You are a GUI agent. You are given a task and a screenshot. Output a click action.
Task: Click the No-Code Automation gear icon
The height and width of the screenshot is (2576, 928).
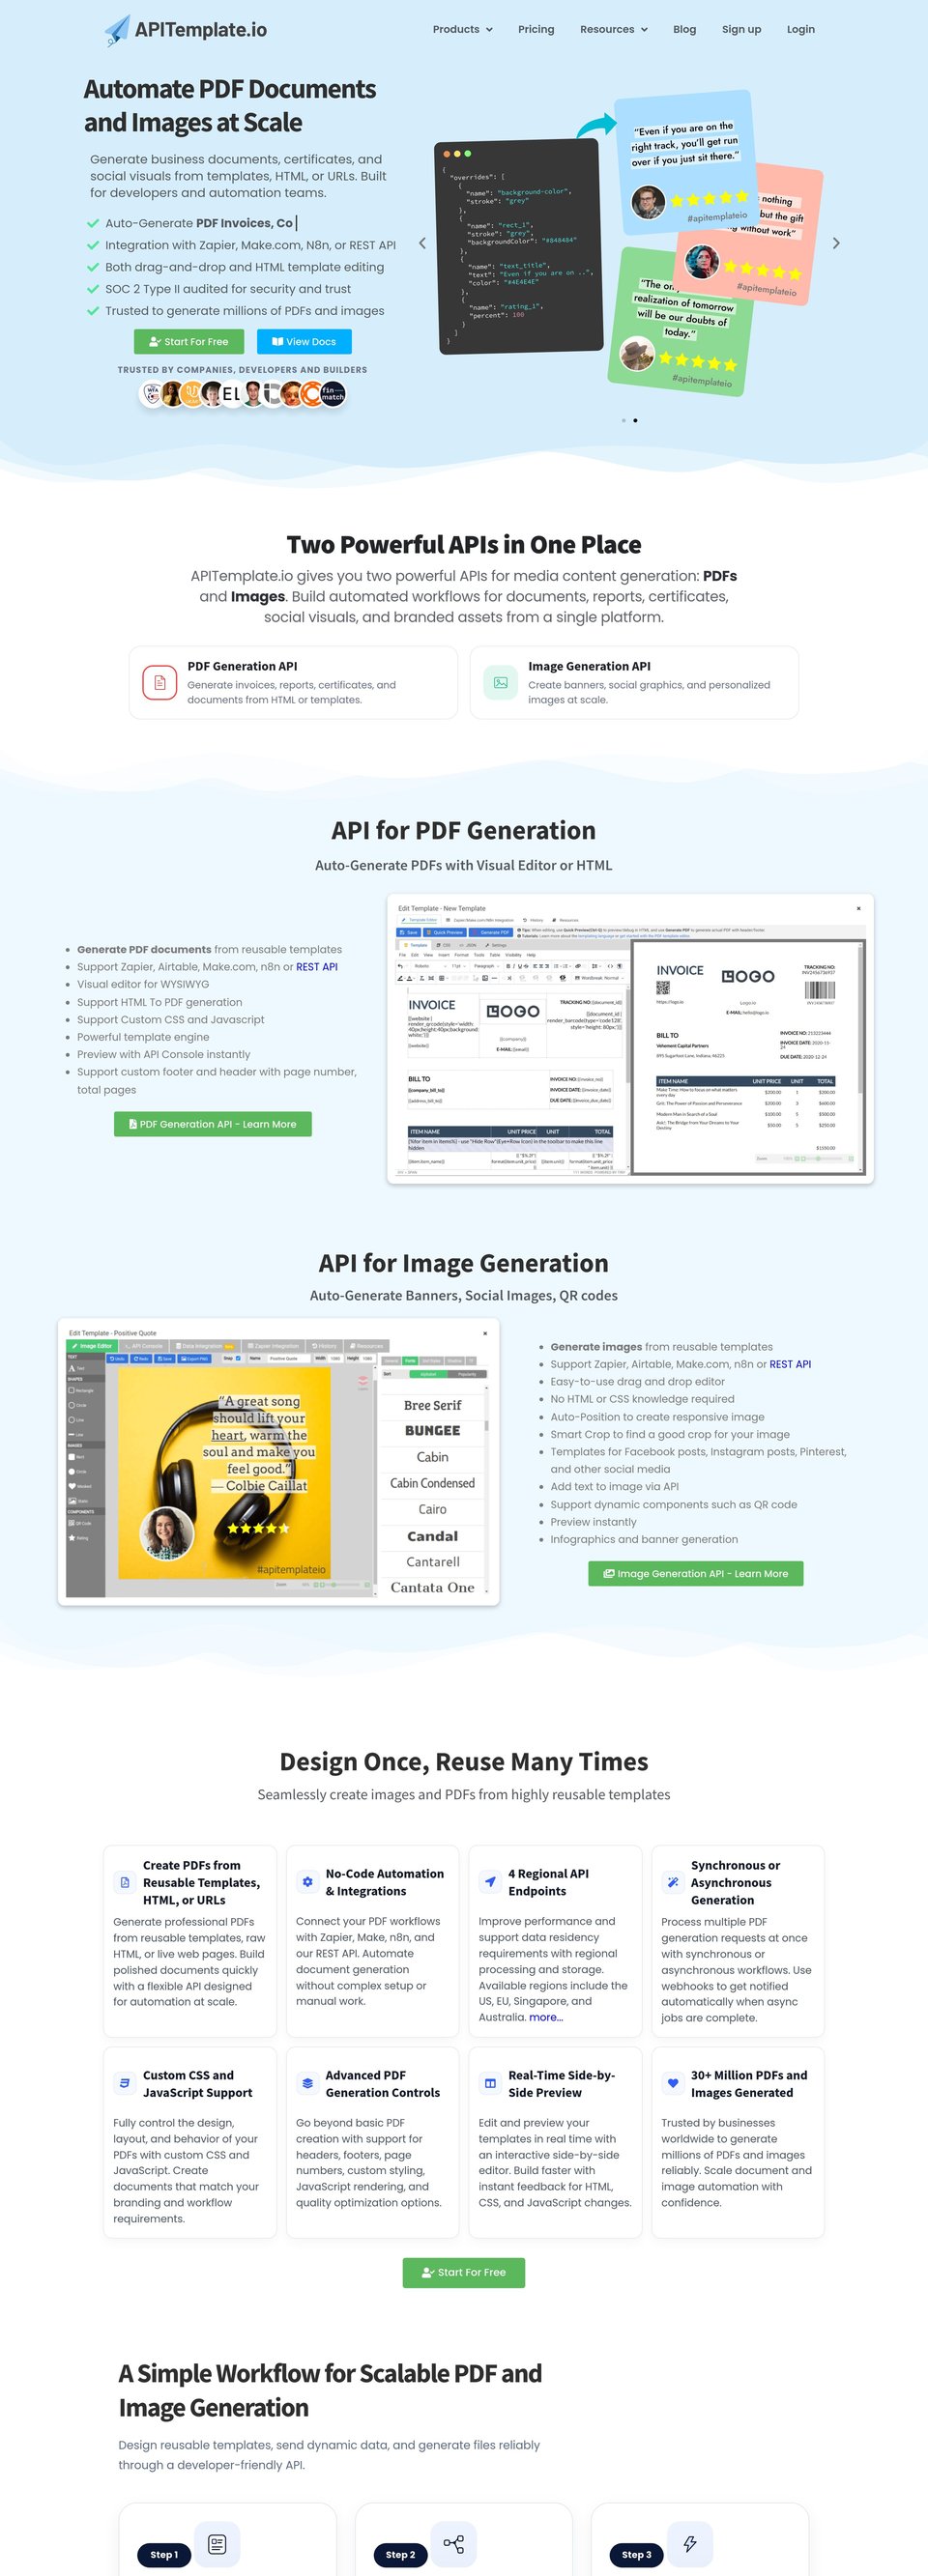tap(307, 1882)
